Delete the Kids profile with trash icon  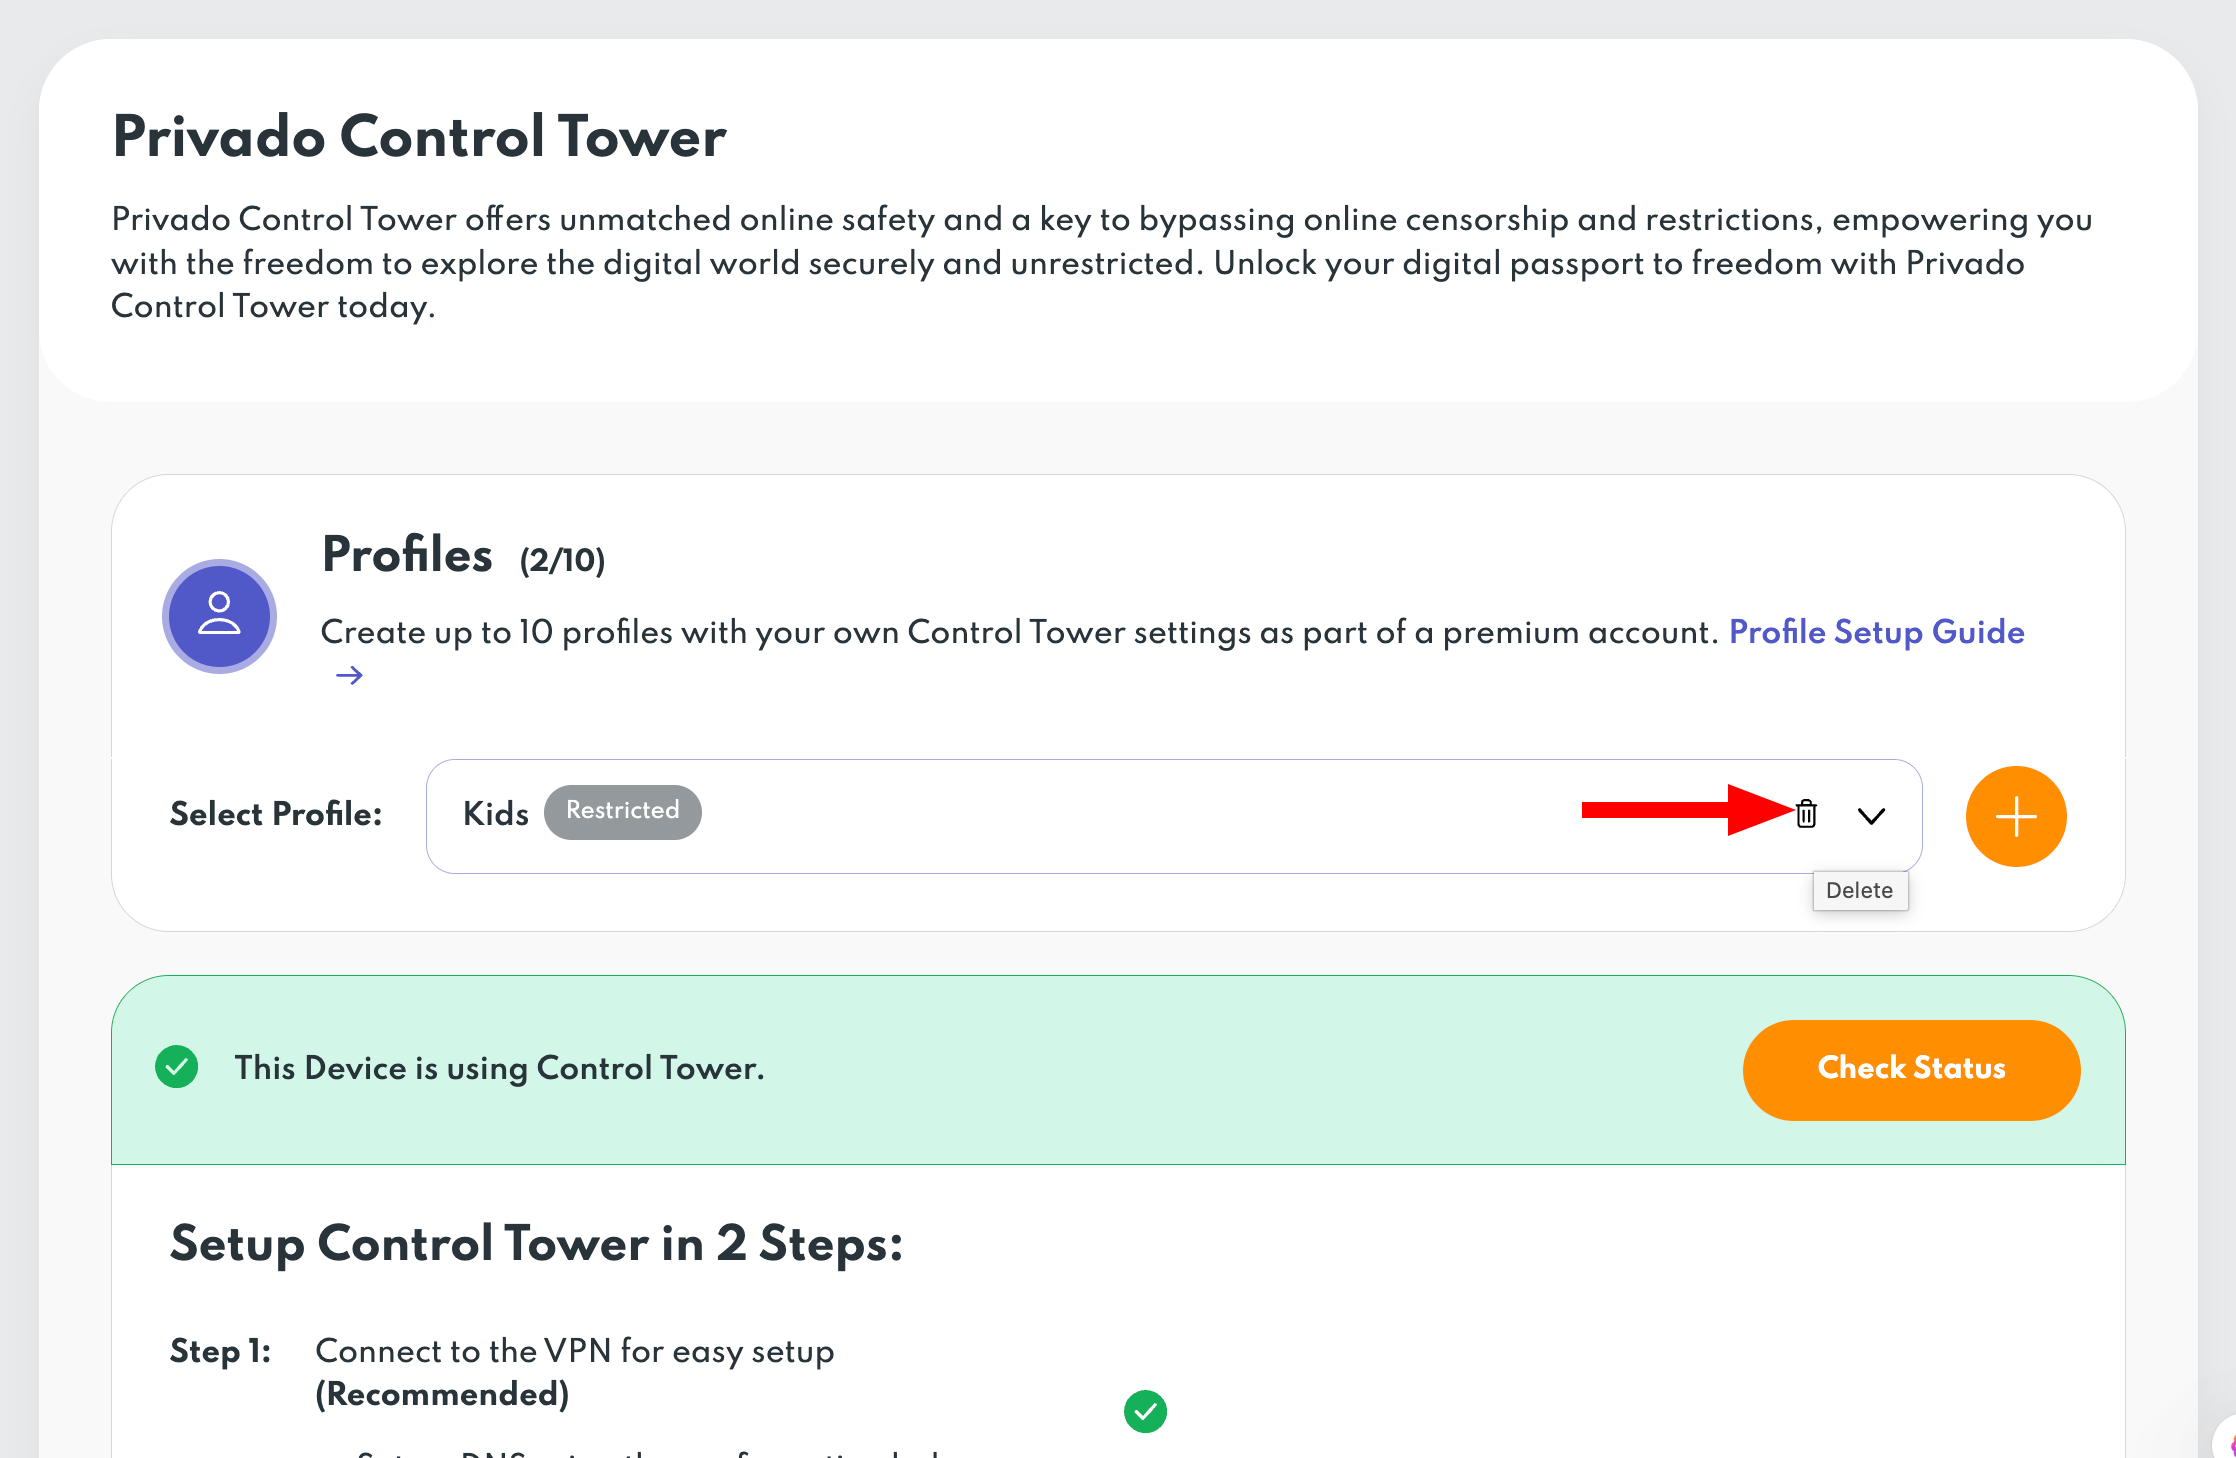(1806, 814)
